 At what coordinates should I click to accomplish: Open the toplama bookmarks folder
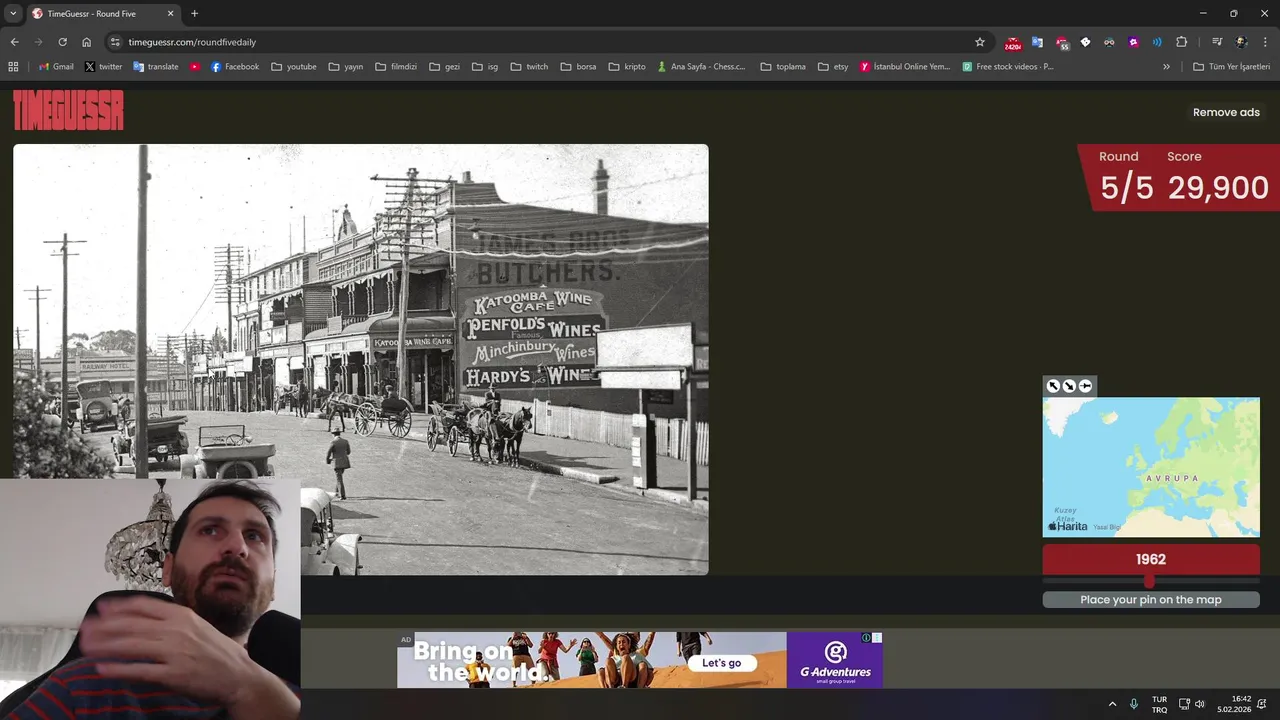click(x=782, y=67)
